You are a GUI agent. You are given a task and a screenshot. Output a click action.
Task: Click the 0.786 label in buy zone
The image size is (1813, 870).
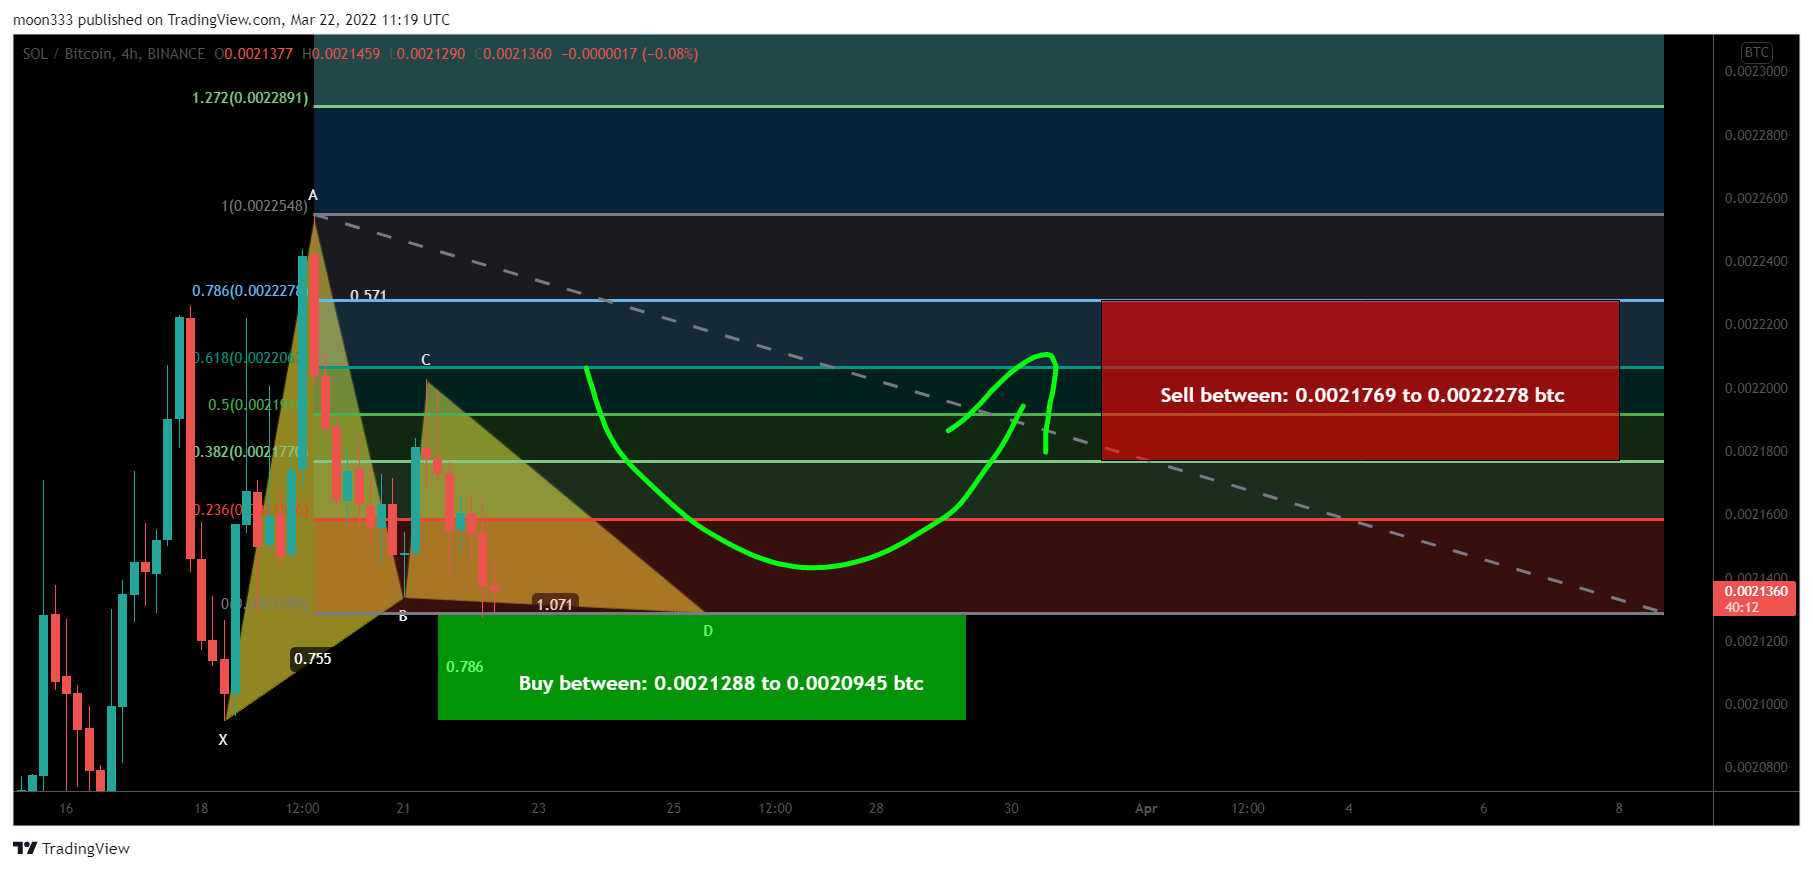pyautogui.click(x=465, y=667)
